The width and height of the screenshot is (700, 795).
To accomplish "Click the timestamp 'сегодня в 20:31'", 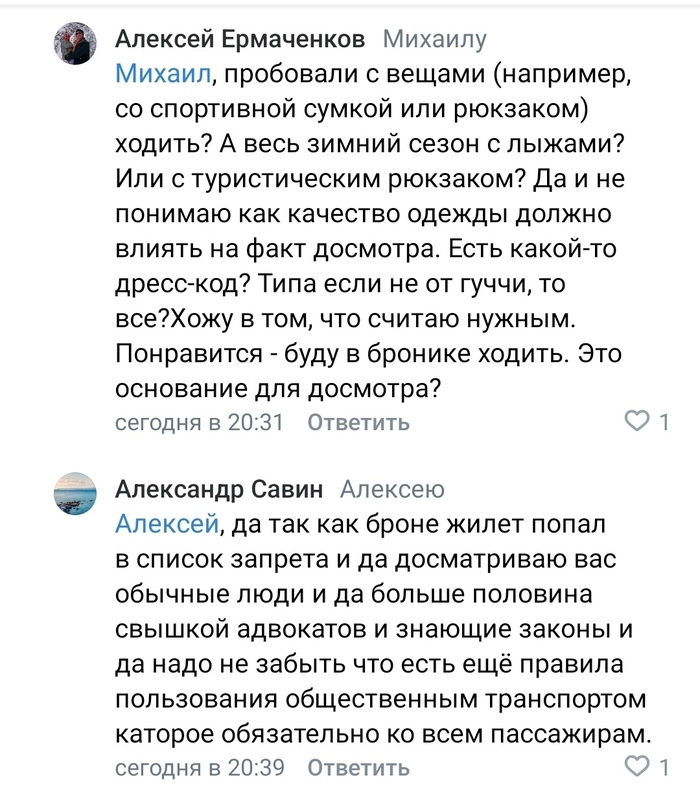I will [x=200, y=422].
